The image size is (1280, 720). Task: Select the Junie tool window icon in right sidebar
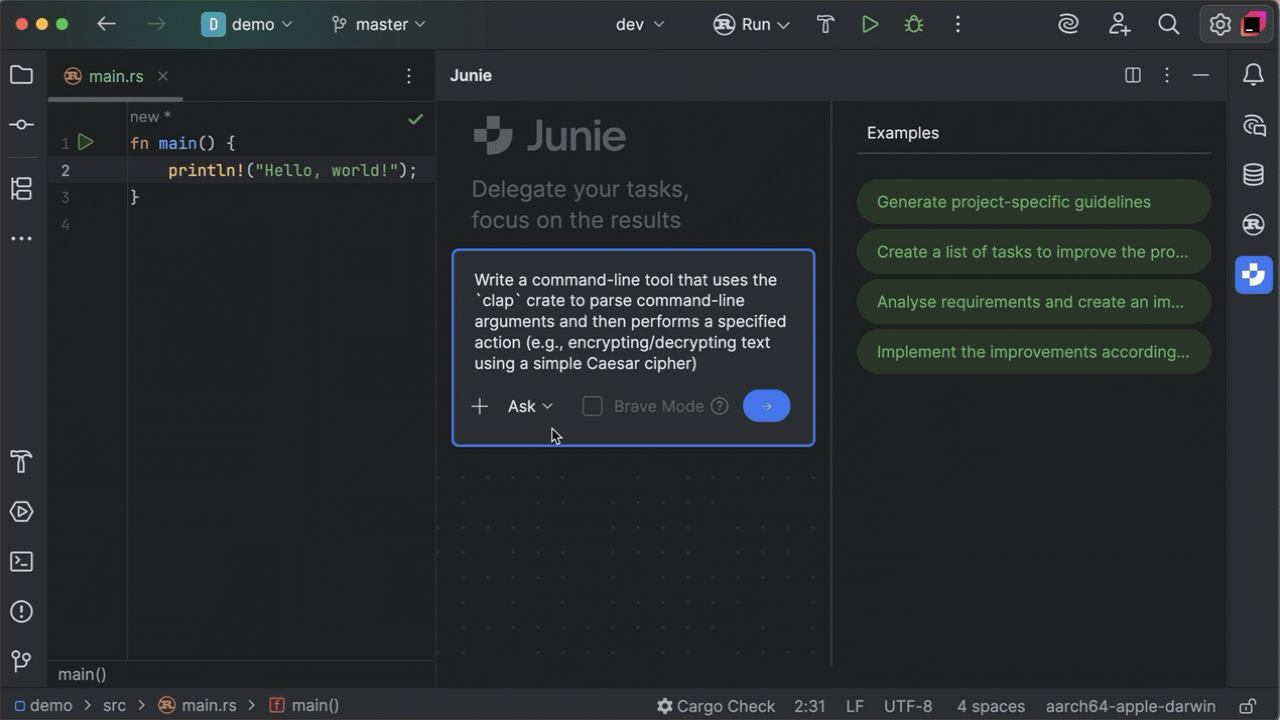1253,275
